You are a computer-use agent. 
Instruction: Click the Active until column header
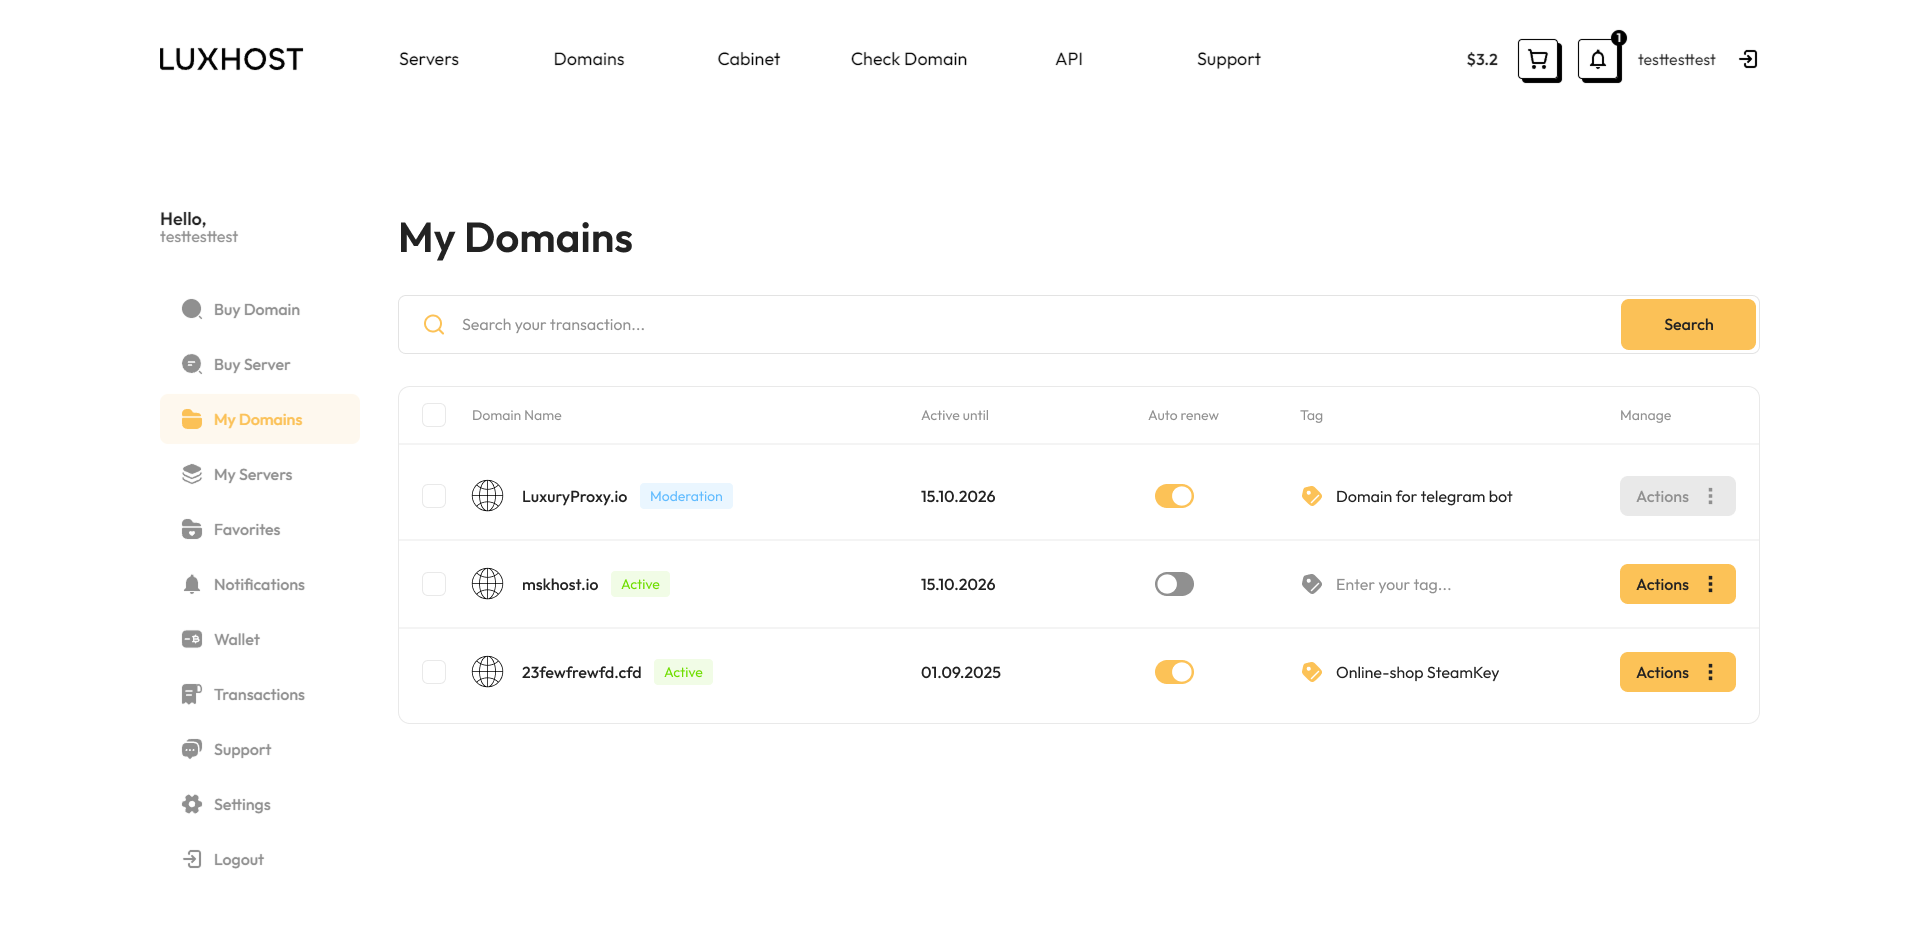click(x=954, y=415)
